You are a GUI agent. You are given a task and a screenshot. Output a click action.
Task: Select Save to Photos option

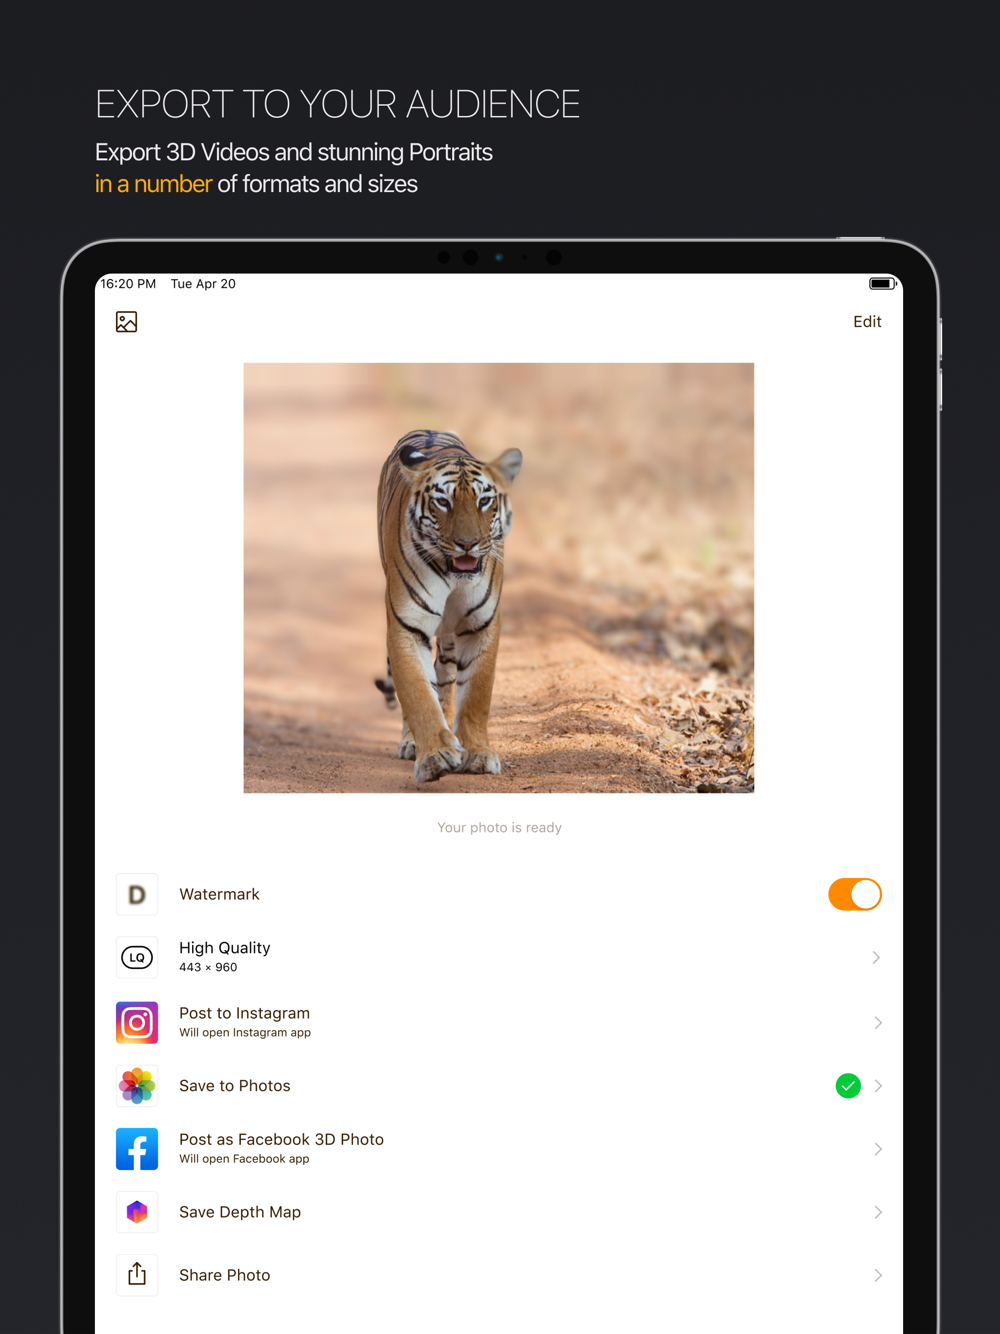(499, 1086)
